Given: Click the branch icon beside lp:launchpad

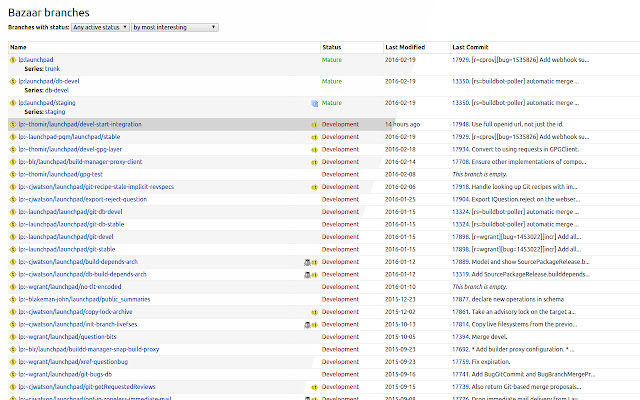Looking at the screenshot, I should (x=13, y=60).
